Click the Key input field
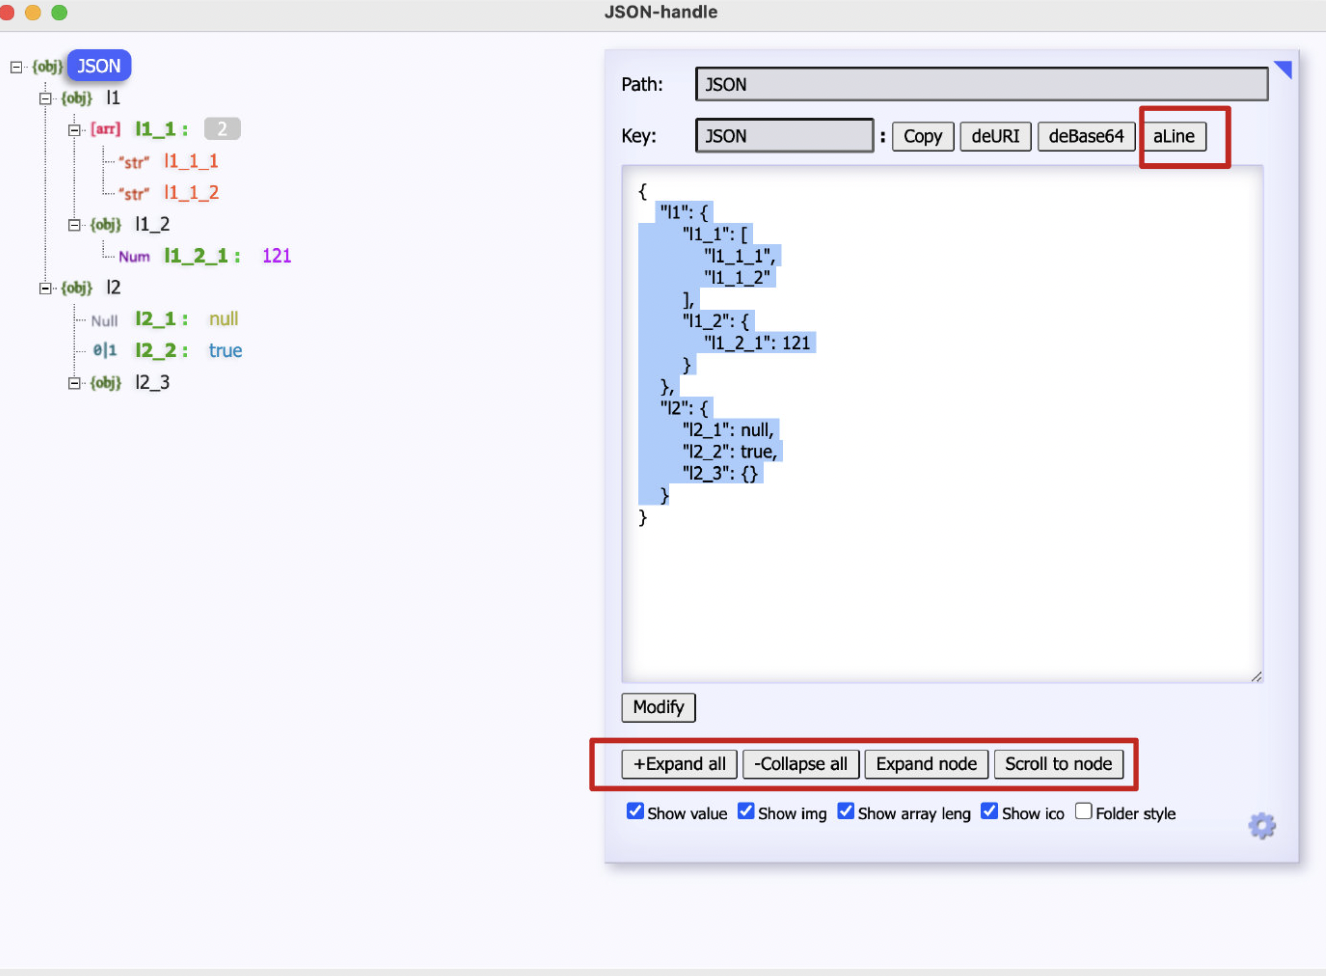 point(785,136)
